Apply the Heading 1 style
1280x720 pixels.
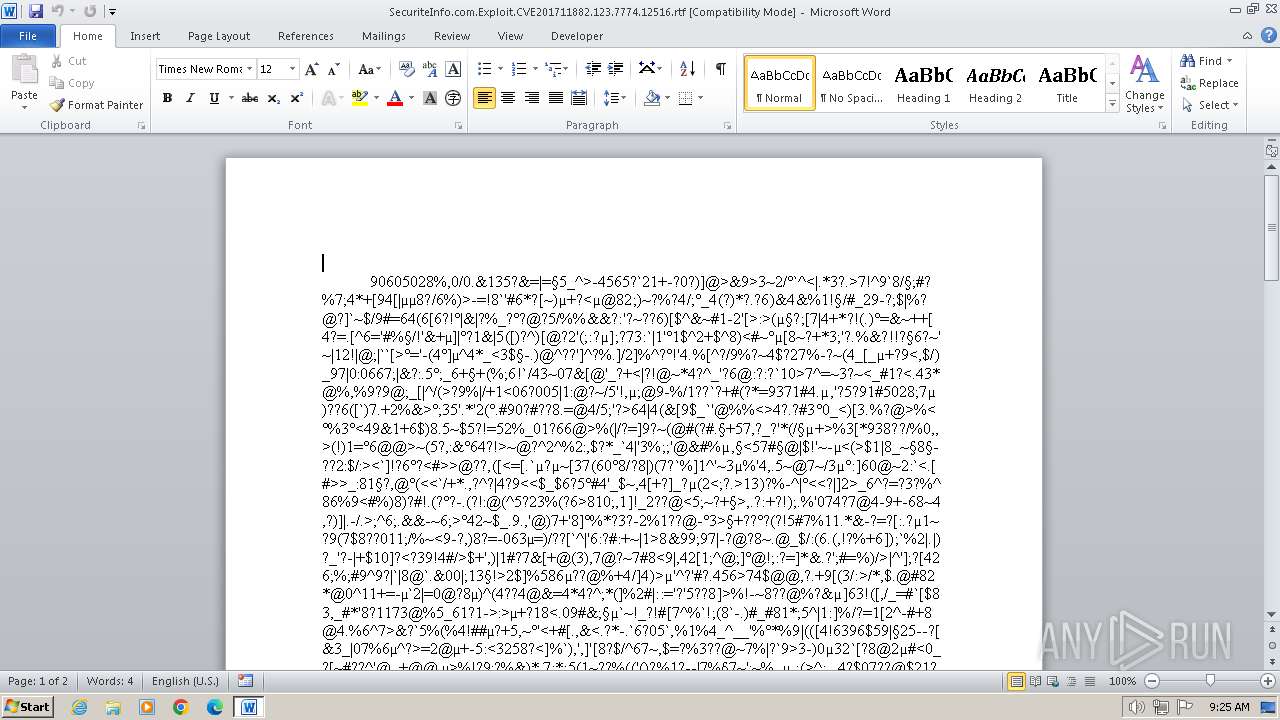(923, 83)
